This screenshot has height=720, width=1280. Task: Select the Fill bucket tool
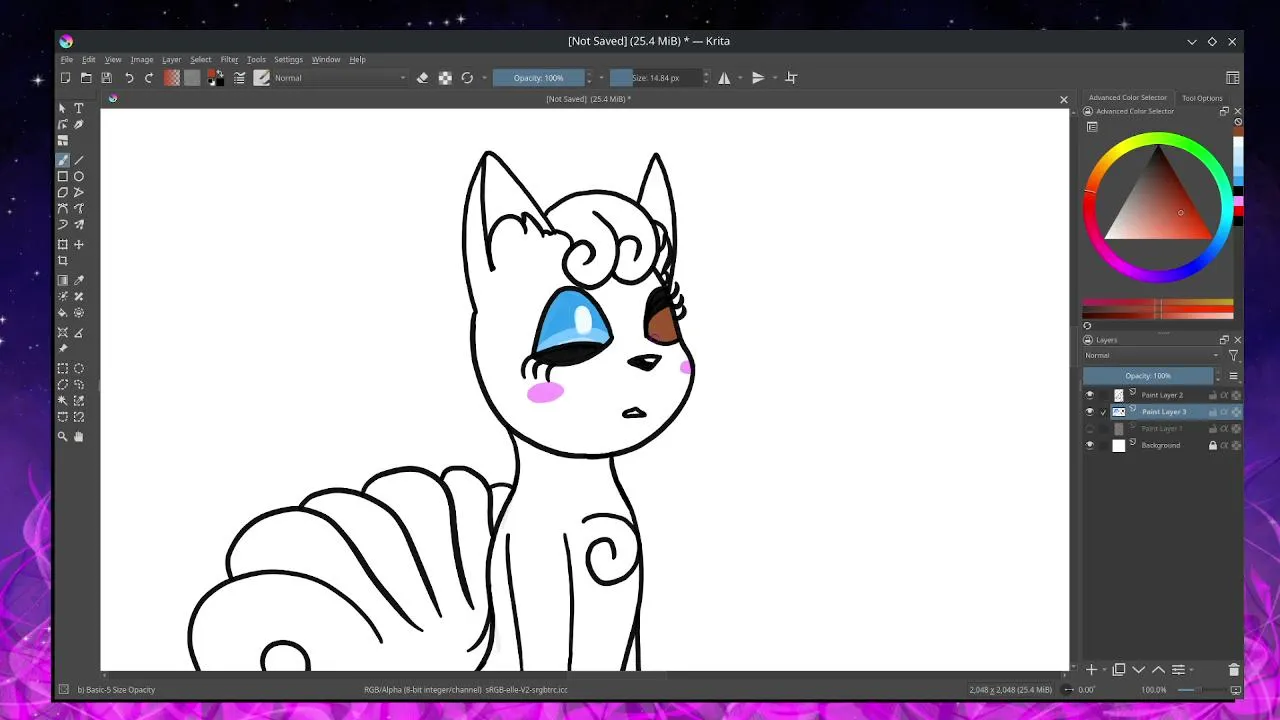63,312
